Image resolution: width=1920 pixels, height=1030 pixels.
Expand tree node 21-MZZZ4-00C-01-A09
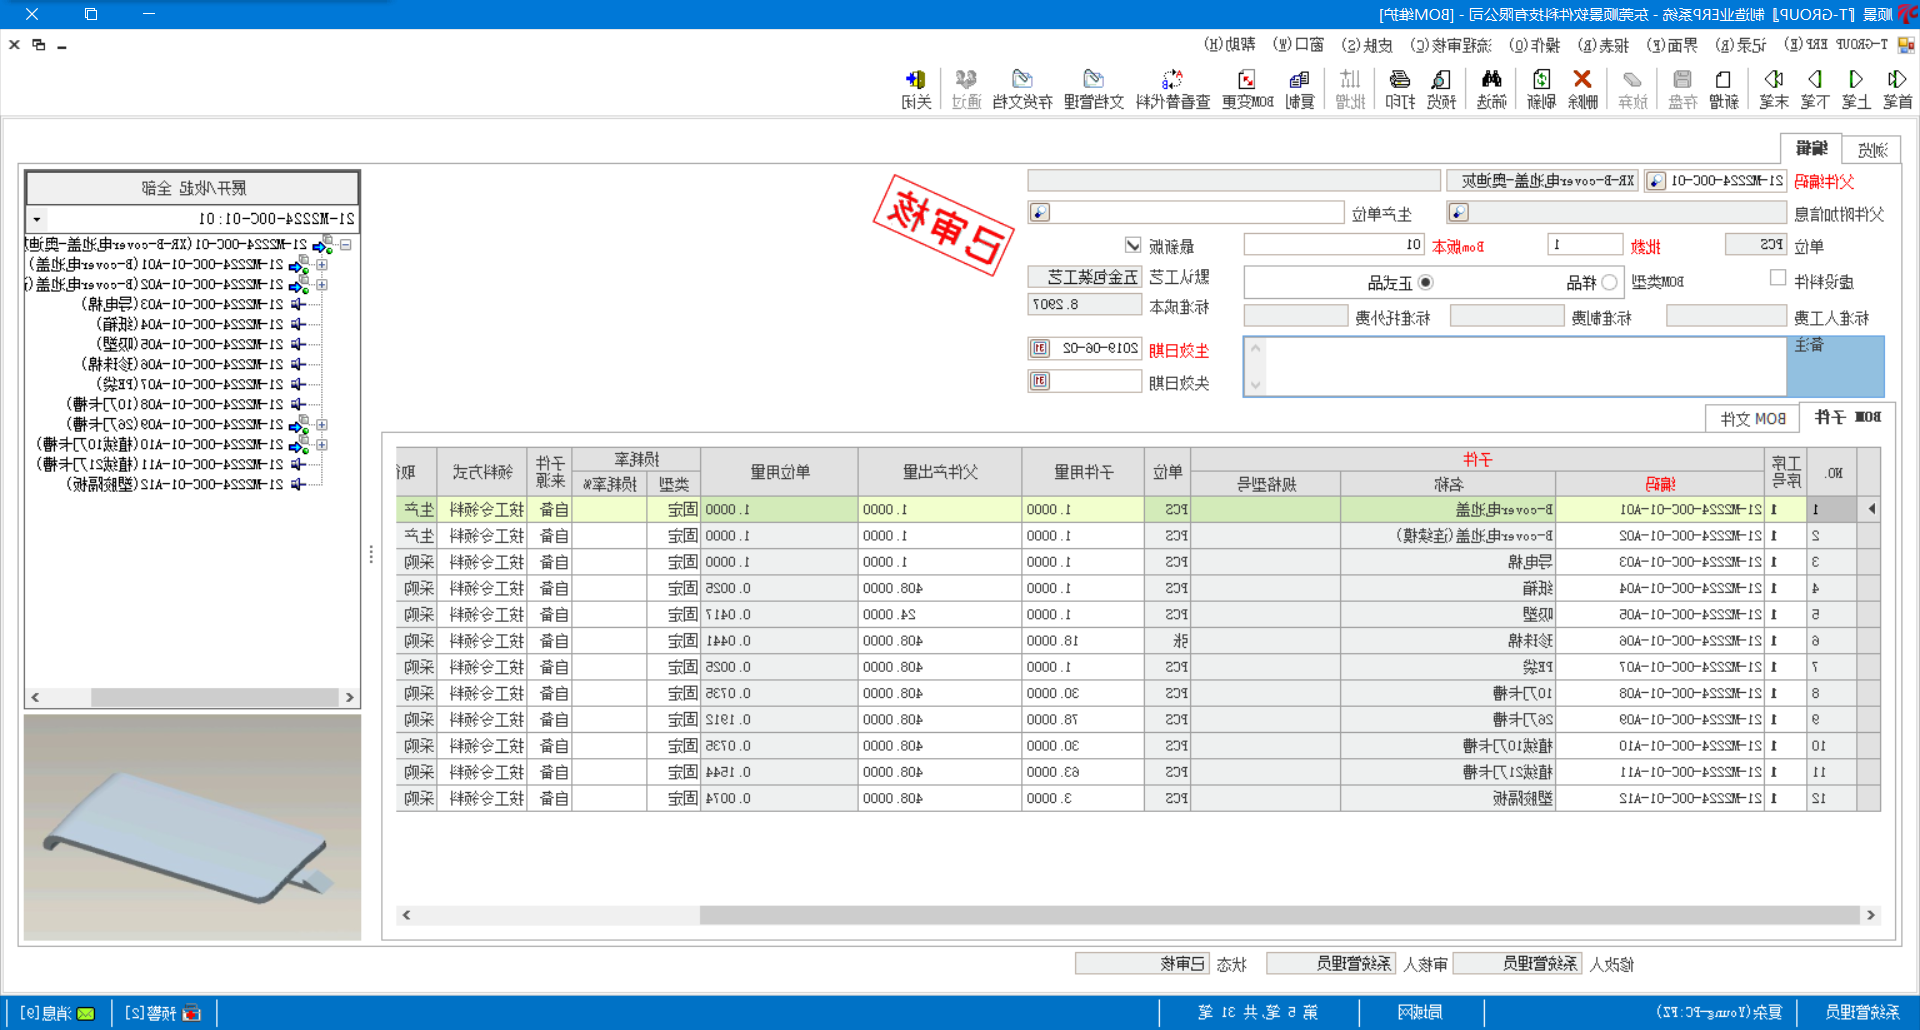pos(322,425)
